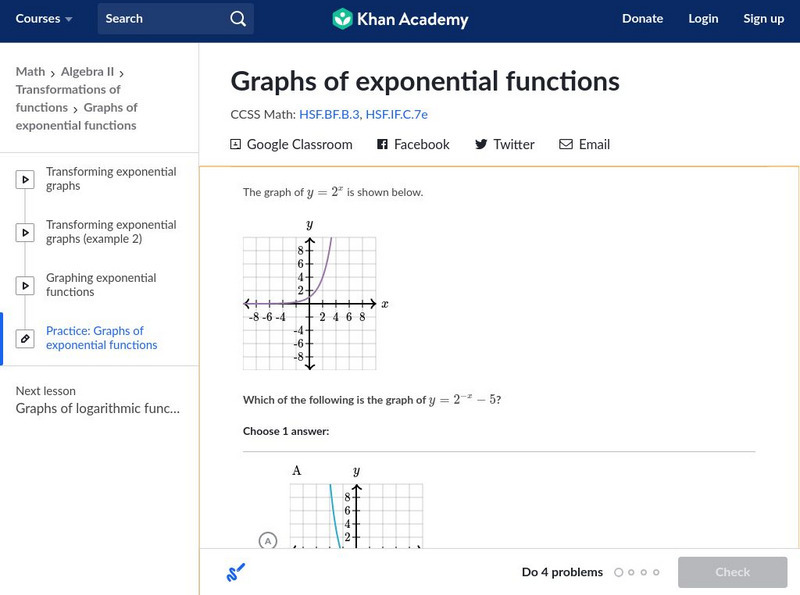The image size is (800, 595).
Task: Expand the Courses dropdown menu
Action: (x=44, y=19)
